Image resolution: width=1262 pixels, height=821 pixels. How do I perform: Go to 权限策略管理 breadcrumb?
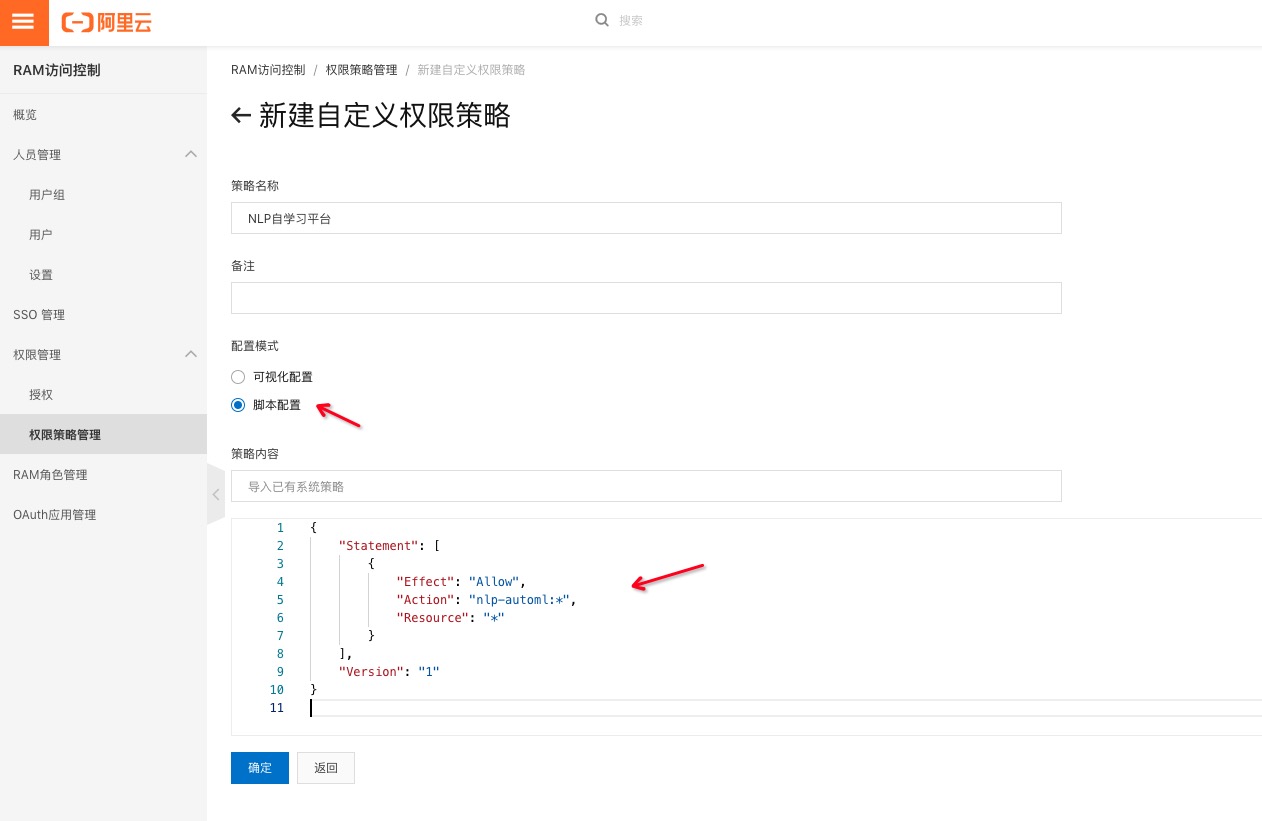(x=361, y=70)
